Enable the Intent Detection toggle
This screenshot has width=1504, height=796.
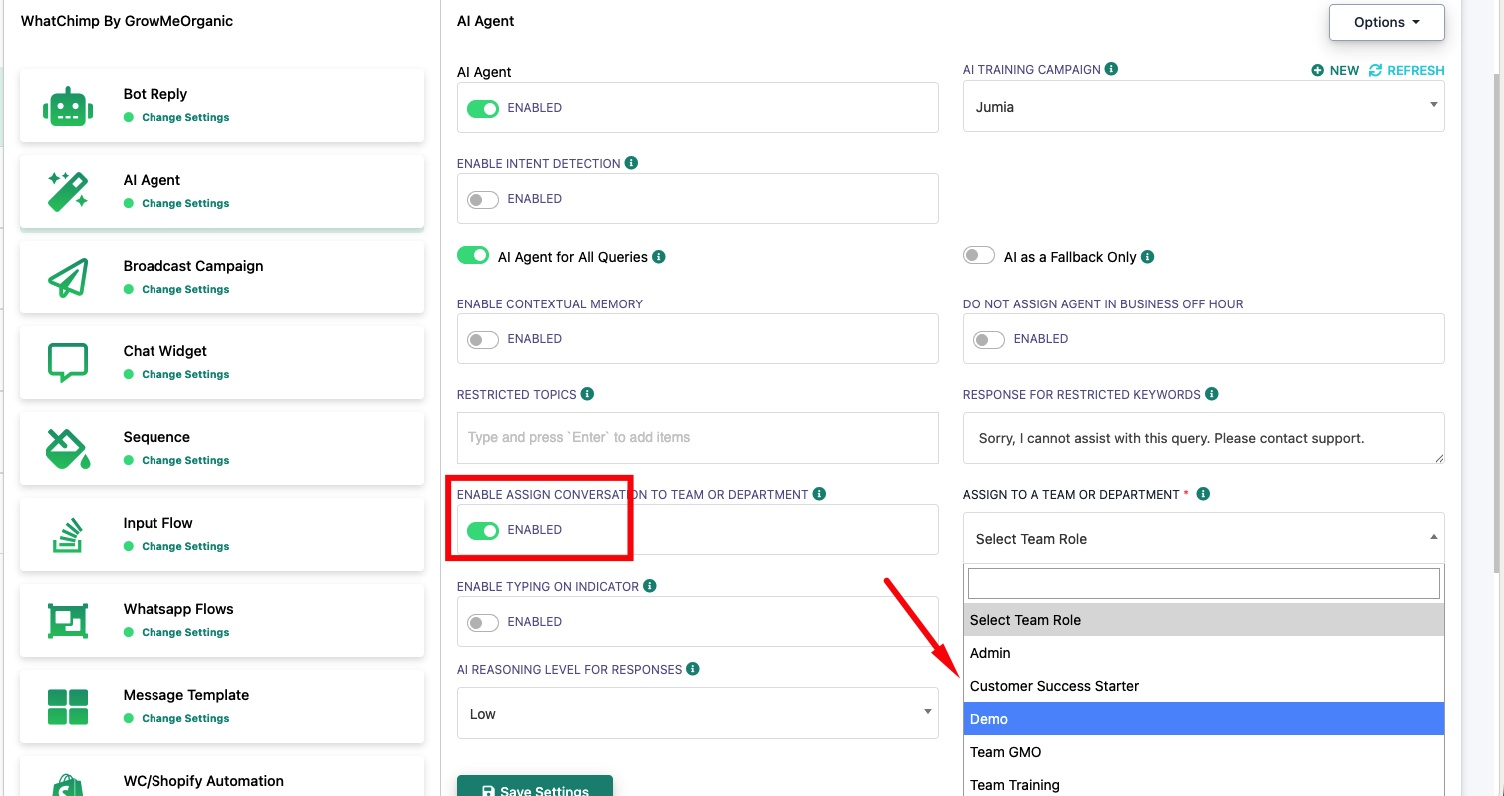point(483,199)
